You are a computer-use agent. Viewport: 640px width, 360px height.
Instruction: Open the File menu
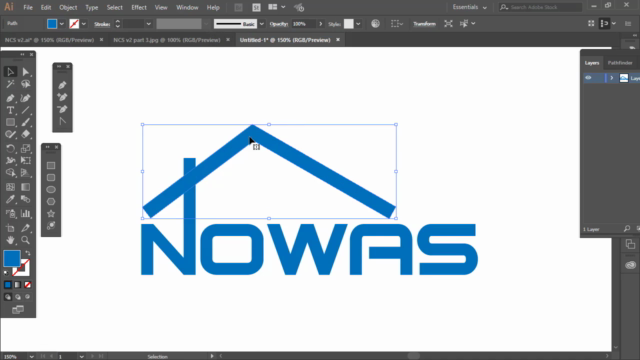coord(28,7)
